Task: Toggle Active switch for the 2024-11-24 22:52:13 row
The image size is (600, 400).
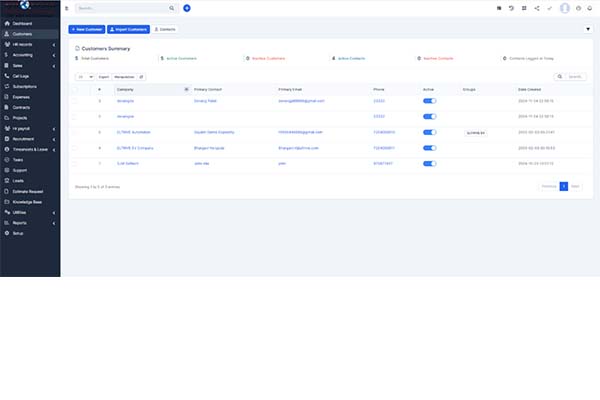Action: tap(429, 116)
